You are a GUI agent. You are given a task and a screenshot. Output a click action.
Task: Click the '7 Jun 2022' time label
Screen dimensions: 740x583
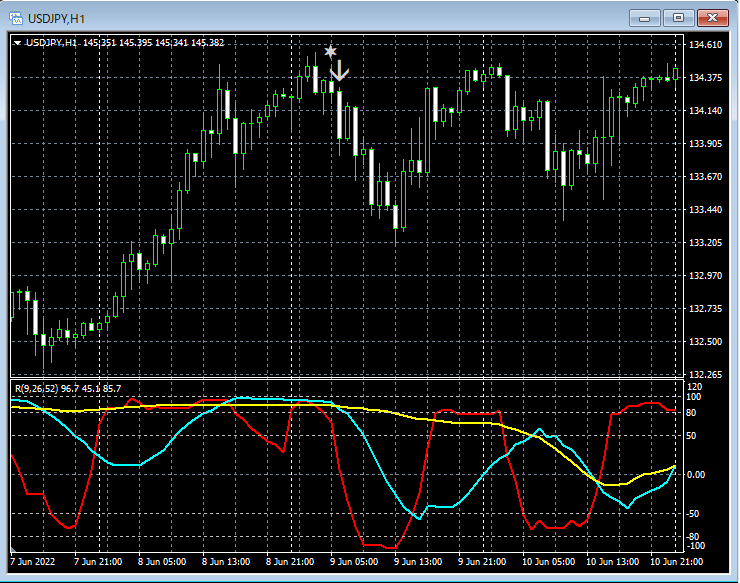[x=32, y=562]
